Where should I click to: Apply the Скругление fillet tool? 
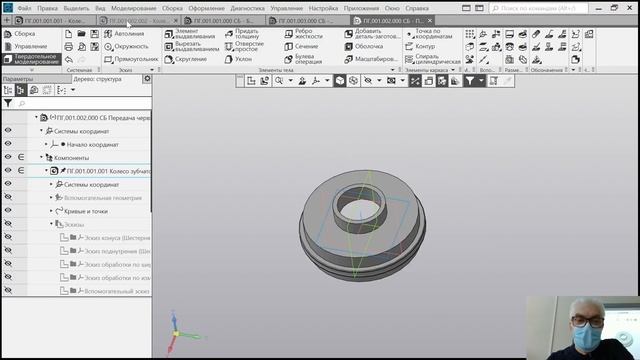click(x=186, y=59)
